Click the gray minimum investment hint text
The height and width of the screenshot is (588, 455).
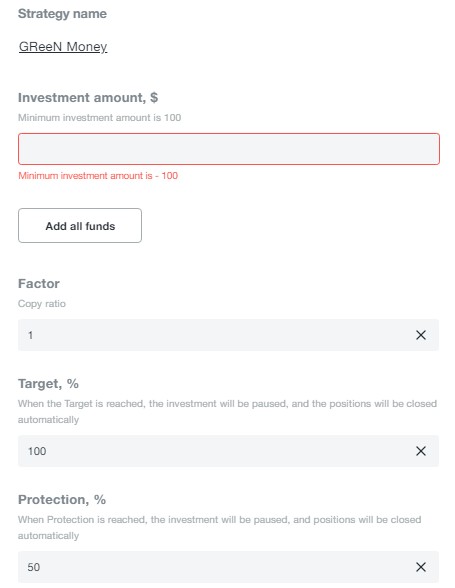coord(99,117)
